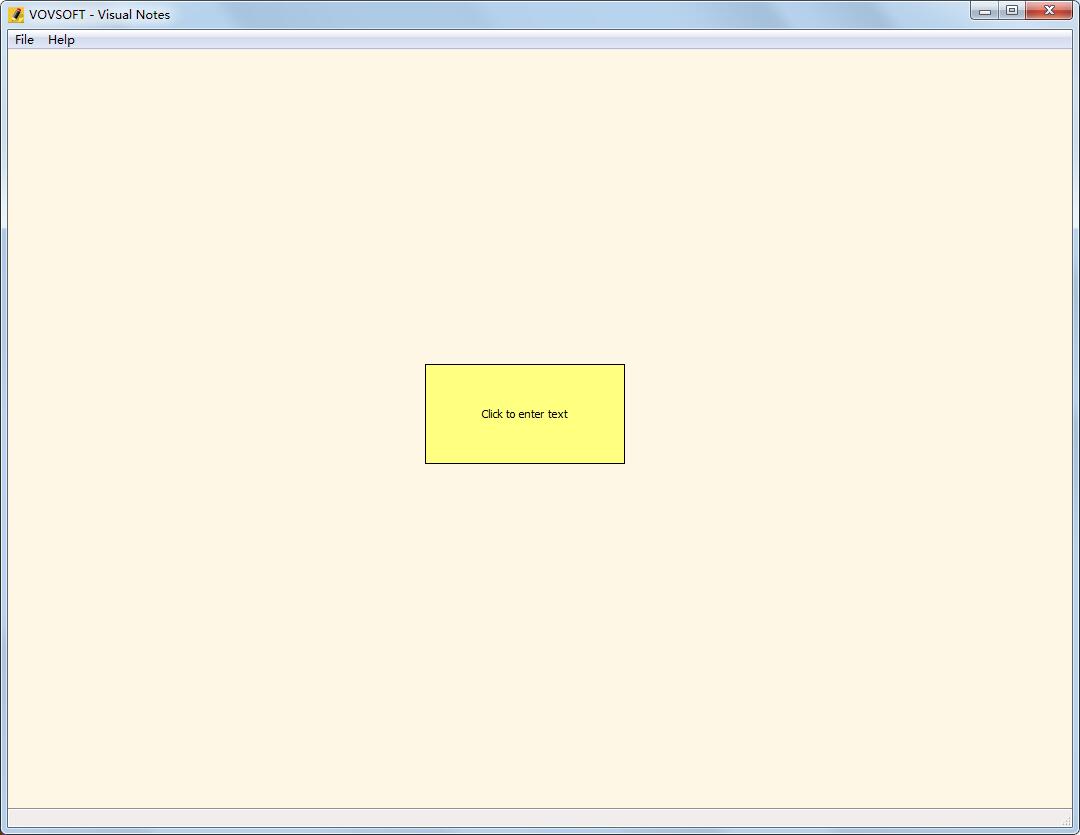Image resolution: width=1080 pixels, height=835 pixels.
Task: Click yellow area above the note text
Action: [x=525, y=386]
